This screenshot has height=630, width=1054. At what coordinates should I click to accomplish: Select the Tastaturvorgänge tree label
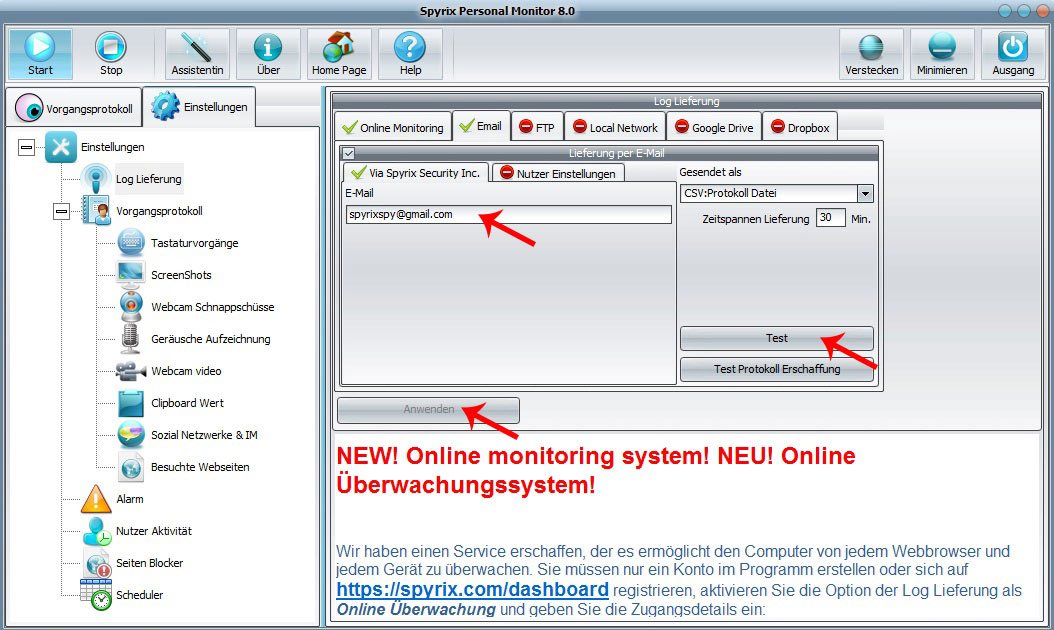pos(194,243)
